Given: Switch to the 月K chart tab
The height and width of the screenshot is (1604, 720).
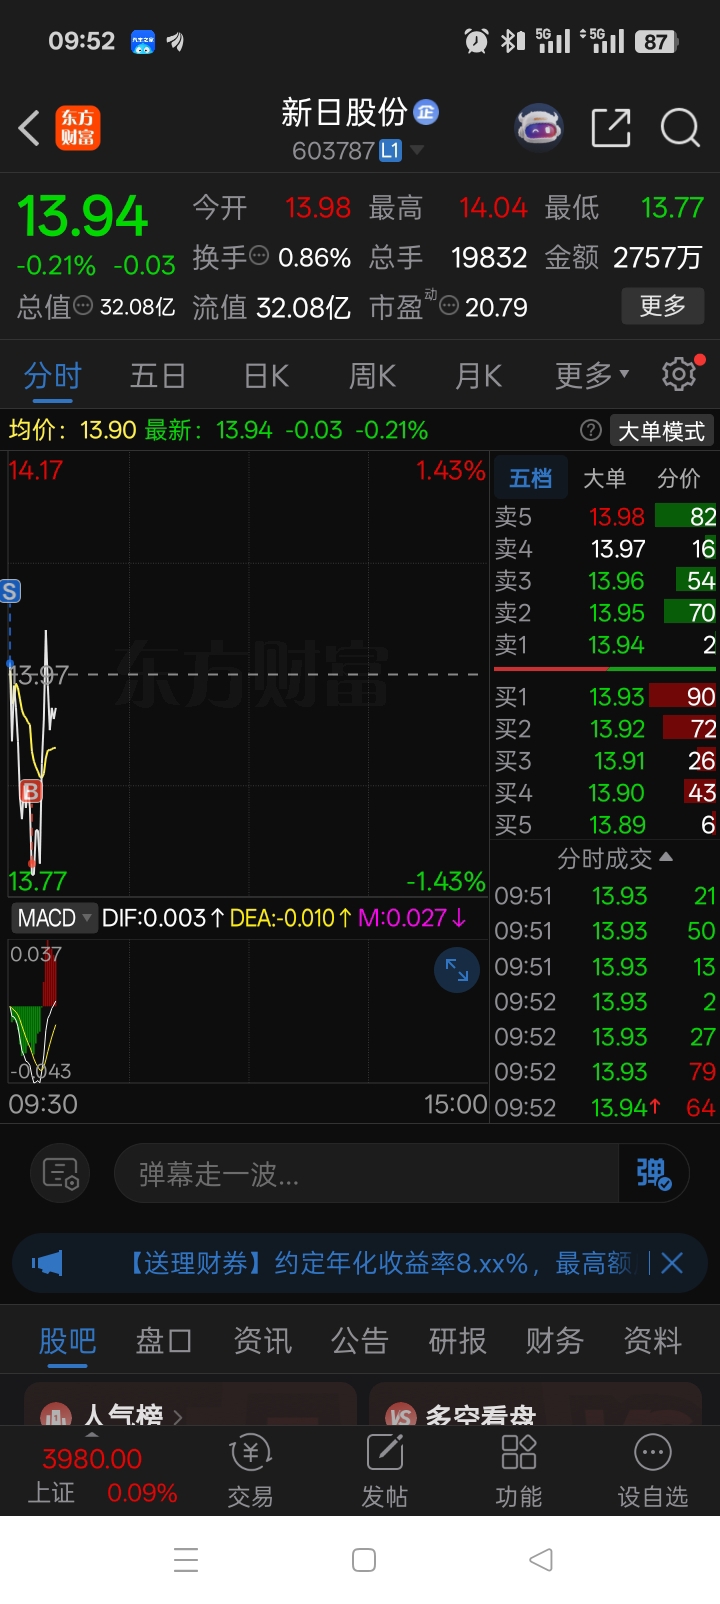Looking at the screenshot, I should 478,375.
